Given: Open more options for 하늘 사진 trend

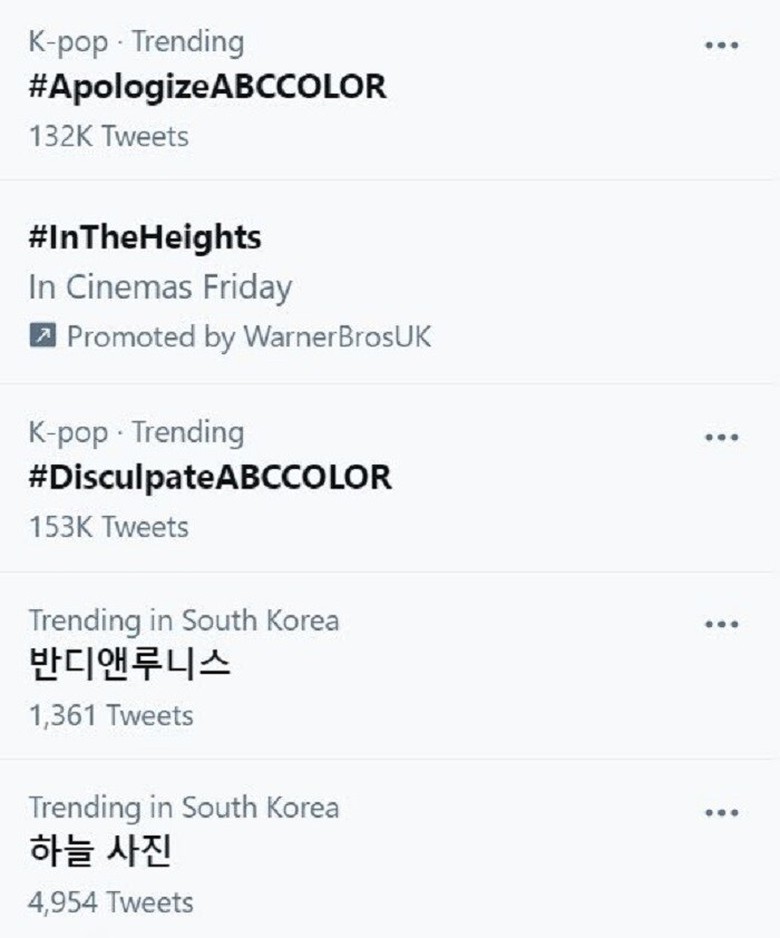Looking at the screenshot, I should point(721,812).
